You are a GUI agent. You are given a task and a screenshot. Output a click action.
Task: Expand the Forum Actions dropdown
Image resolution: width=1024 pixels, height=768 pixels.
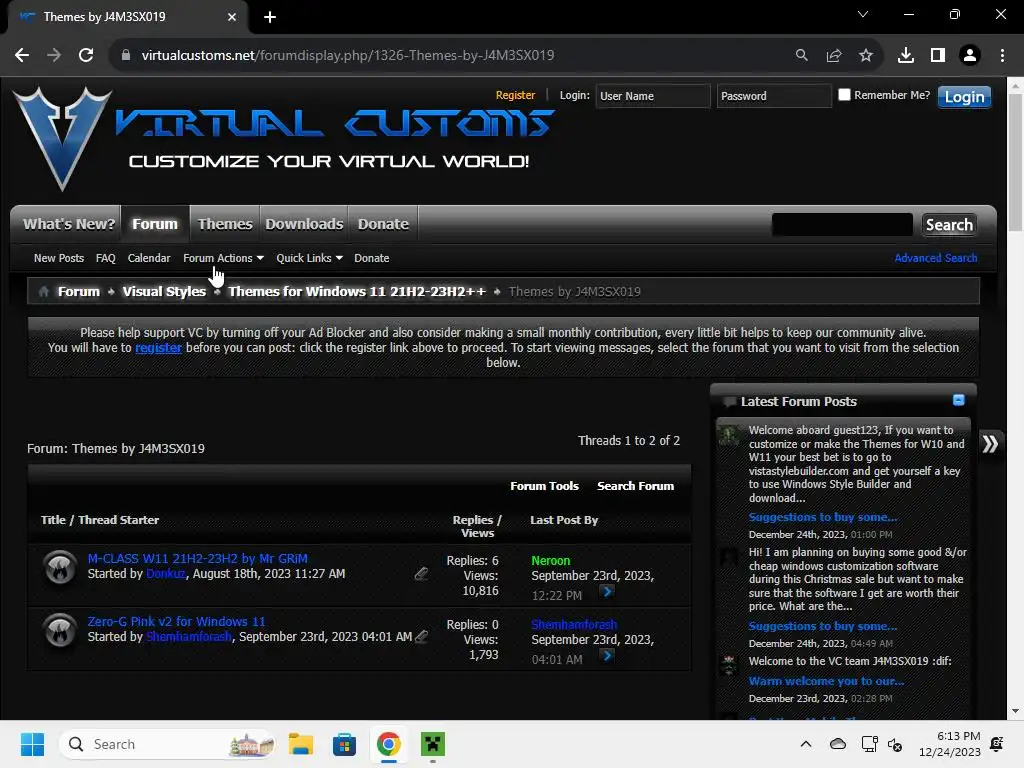pos(223,258)
